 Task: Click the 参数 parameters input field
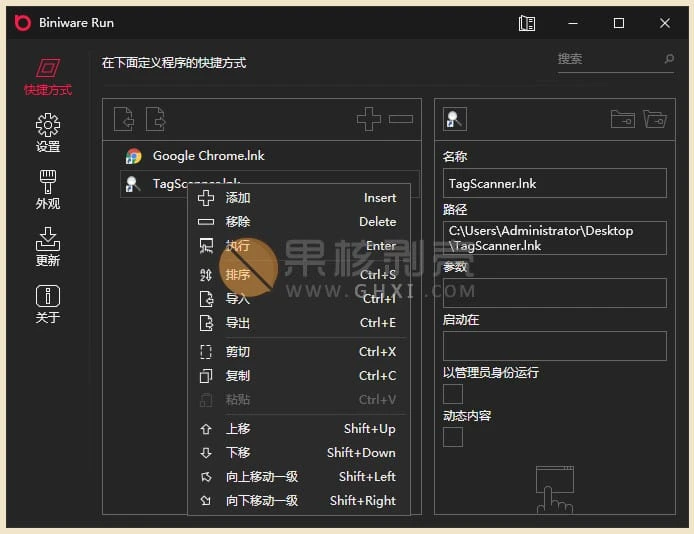555,293
